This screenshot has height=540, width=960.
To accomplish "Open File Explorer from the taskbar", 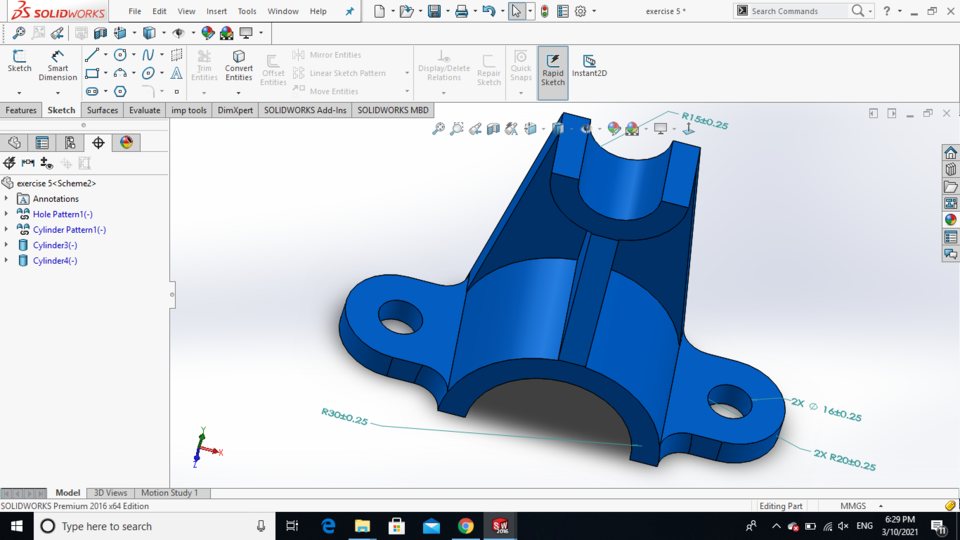I will tap(362, 526).
